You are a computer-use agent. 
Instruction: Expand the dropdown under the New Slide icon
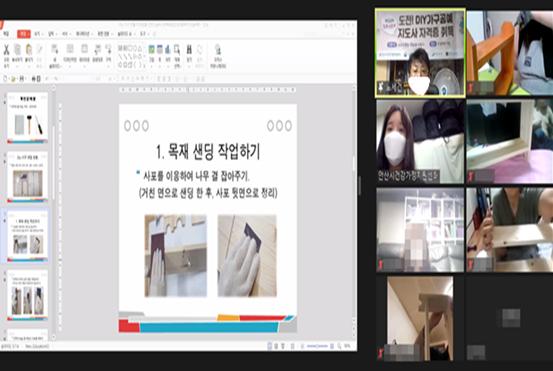tap(55, 66)
